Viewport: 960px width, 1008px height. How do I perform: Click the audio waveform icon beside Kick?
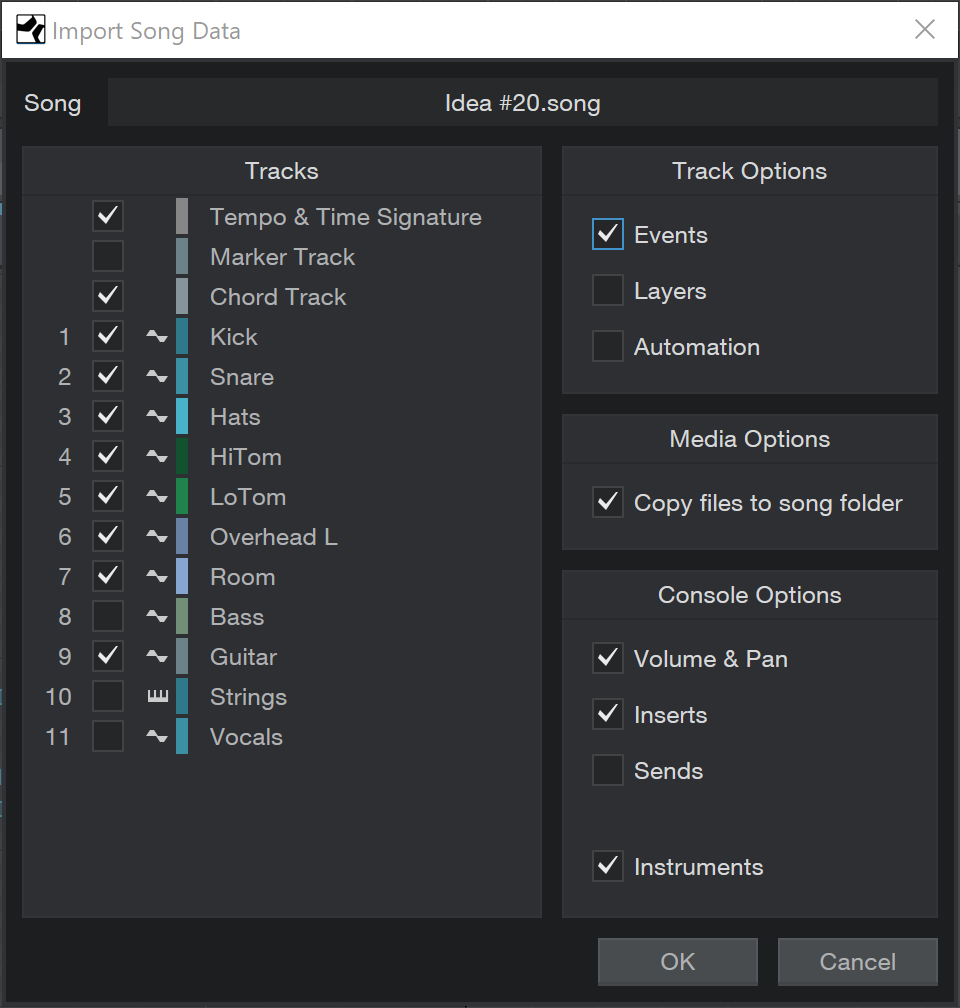click(x=157, y=336)
